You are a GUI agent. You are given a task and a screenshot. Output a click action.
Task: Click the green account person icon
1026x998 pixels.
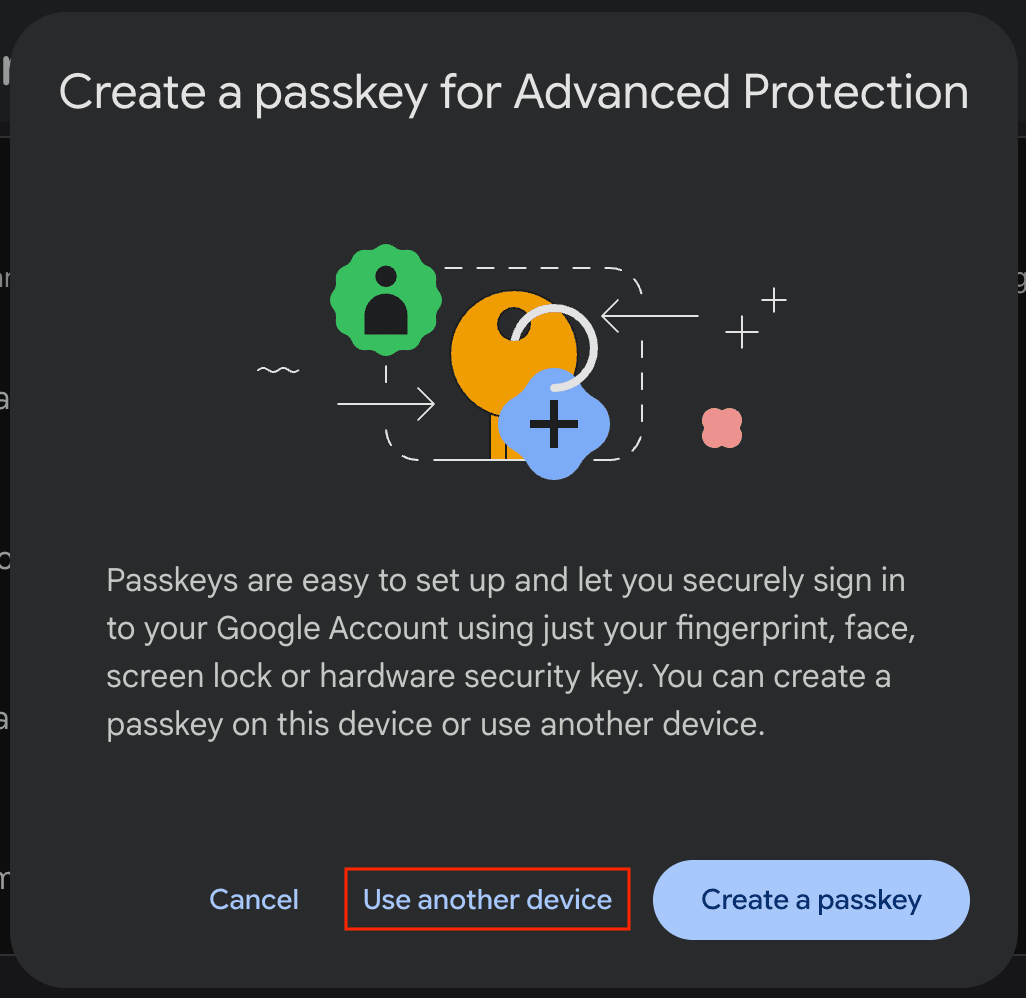(385, 300)
